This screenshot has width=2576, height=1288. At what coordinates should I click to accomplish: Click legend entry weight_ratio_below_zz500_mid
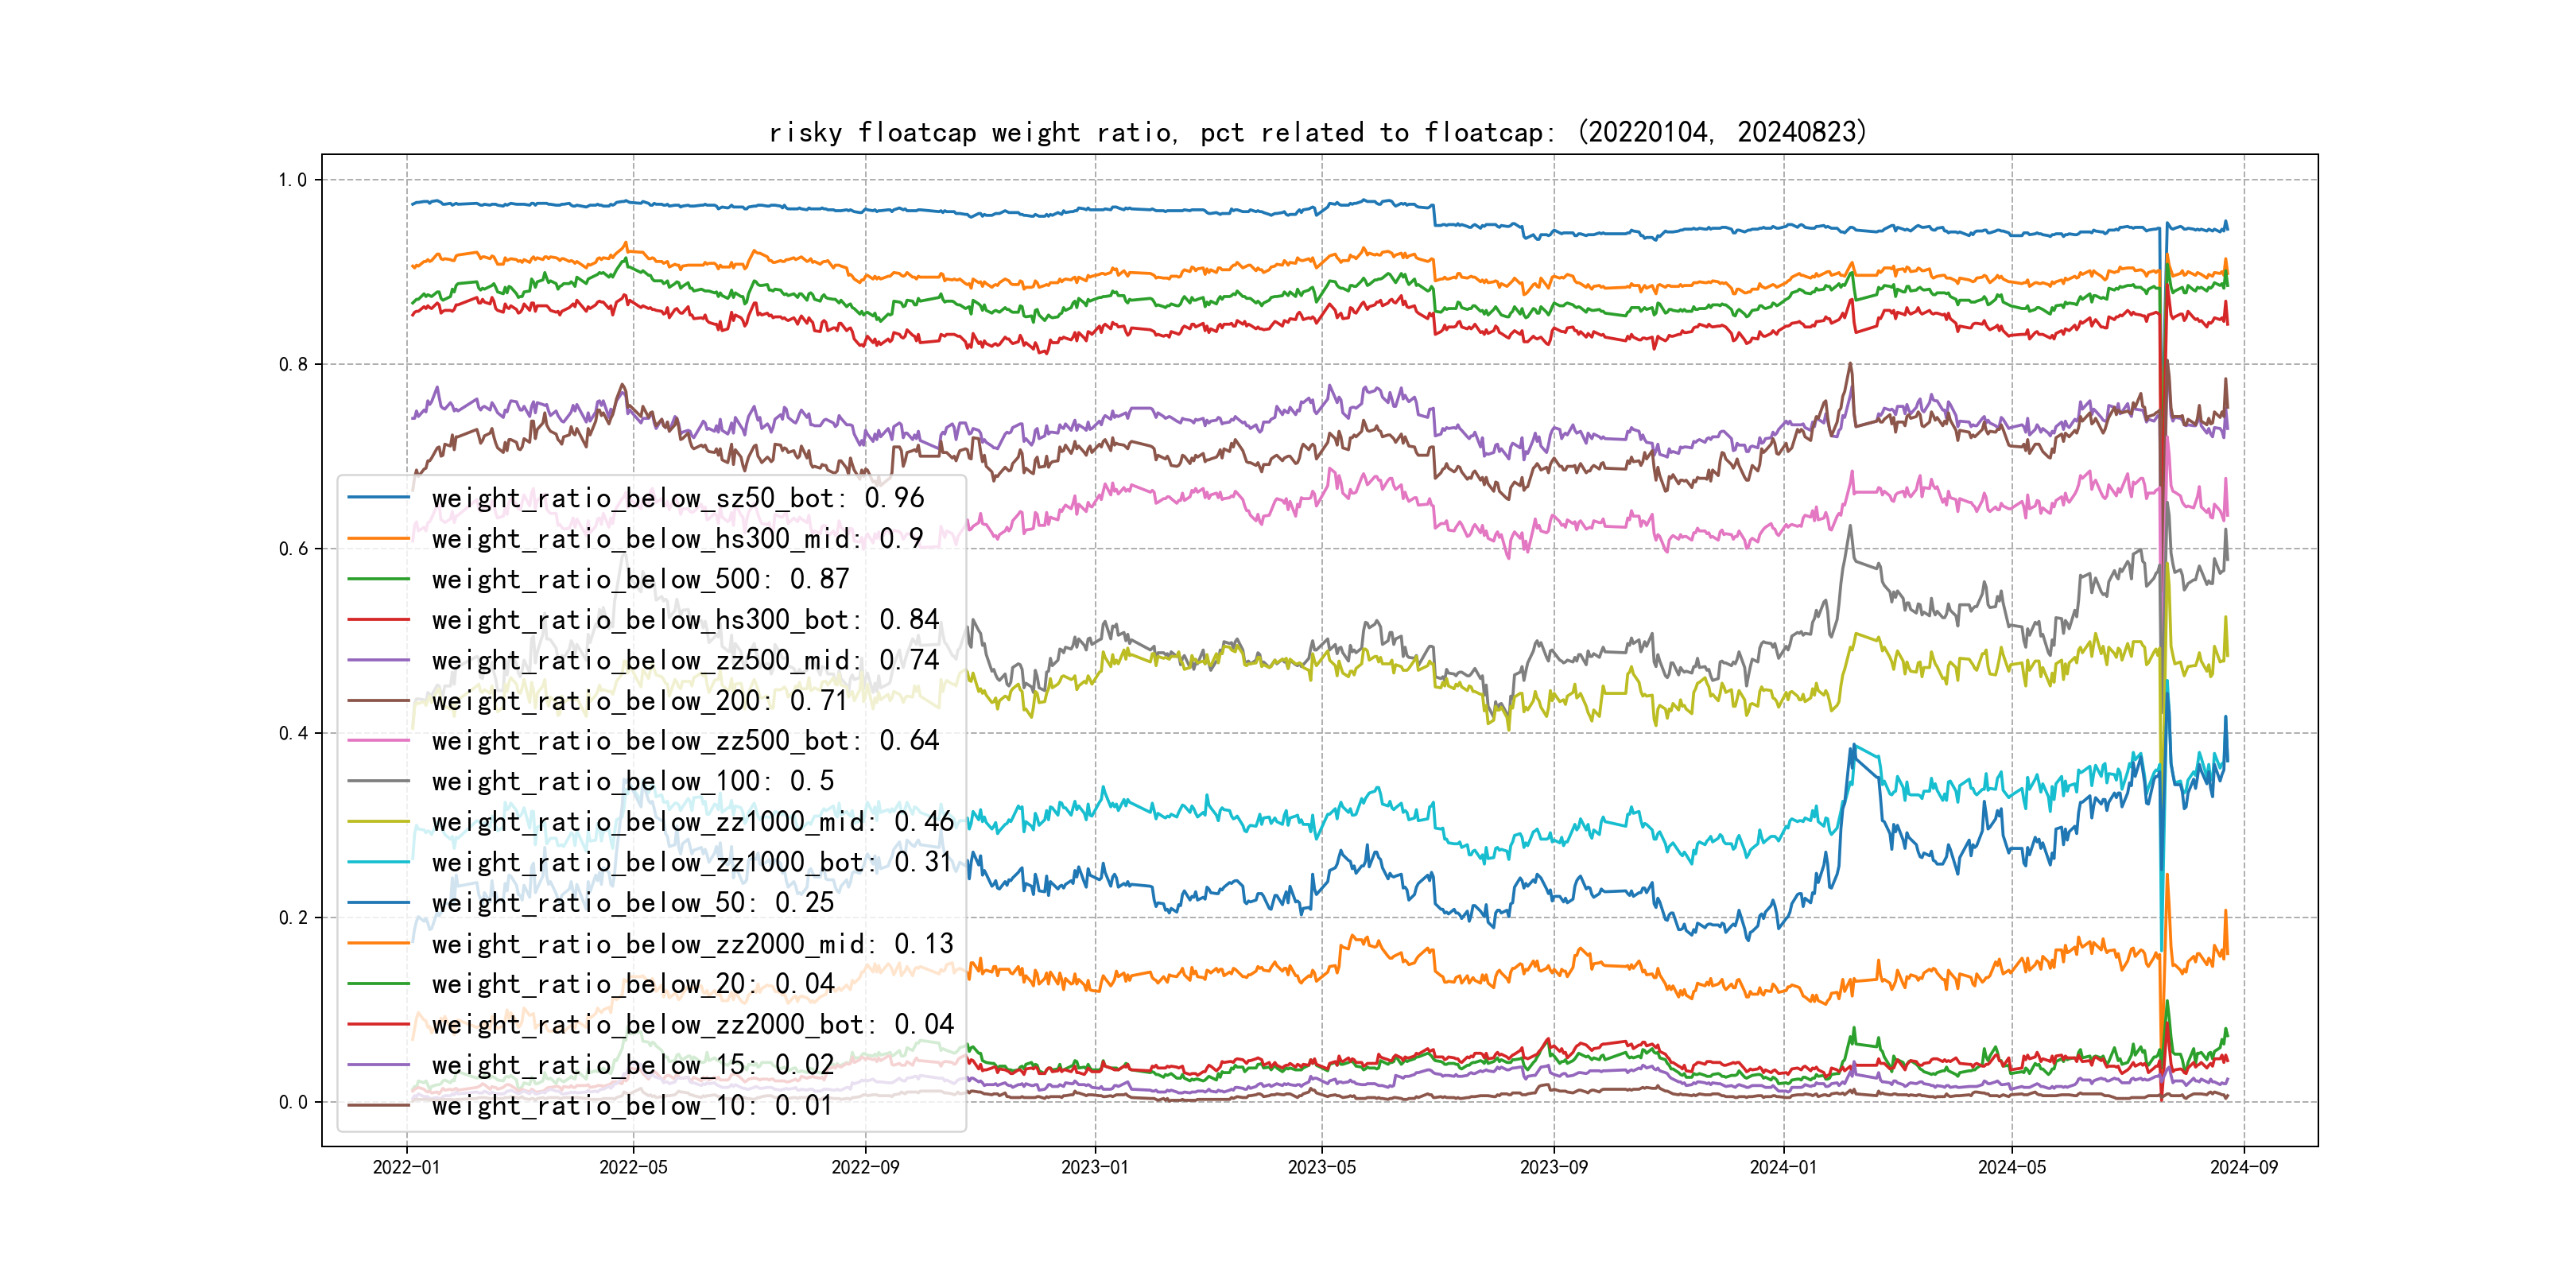685,660
